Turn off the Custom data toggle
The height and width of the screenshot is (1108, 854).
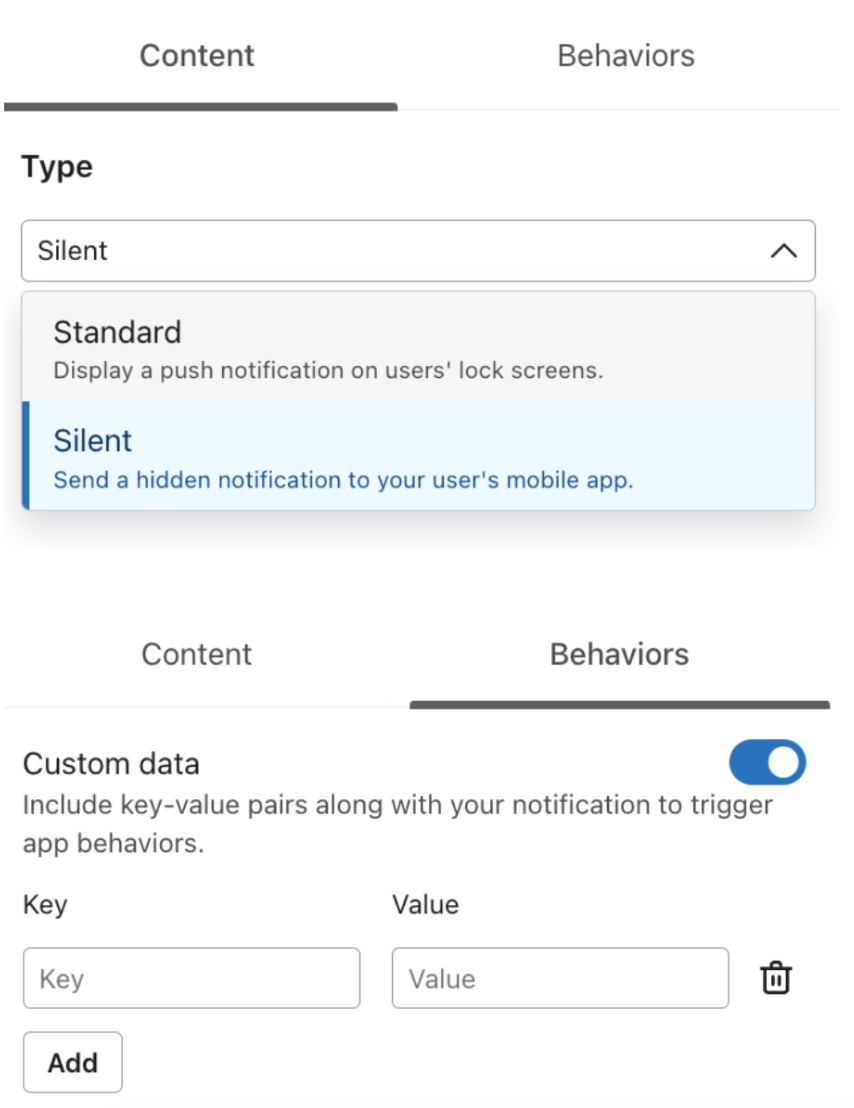point(767,763)
